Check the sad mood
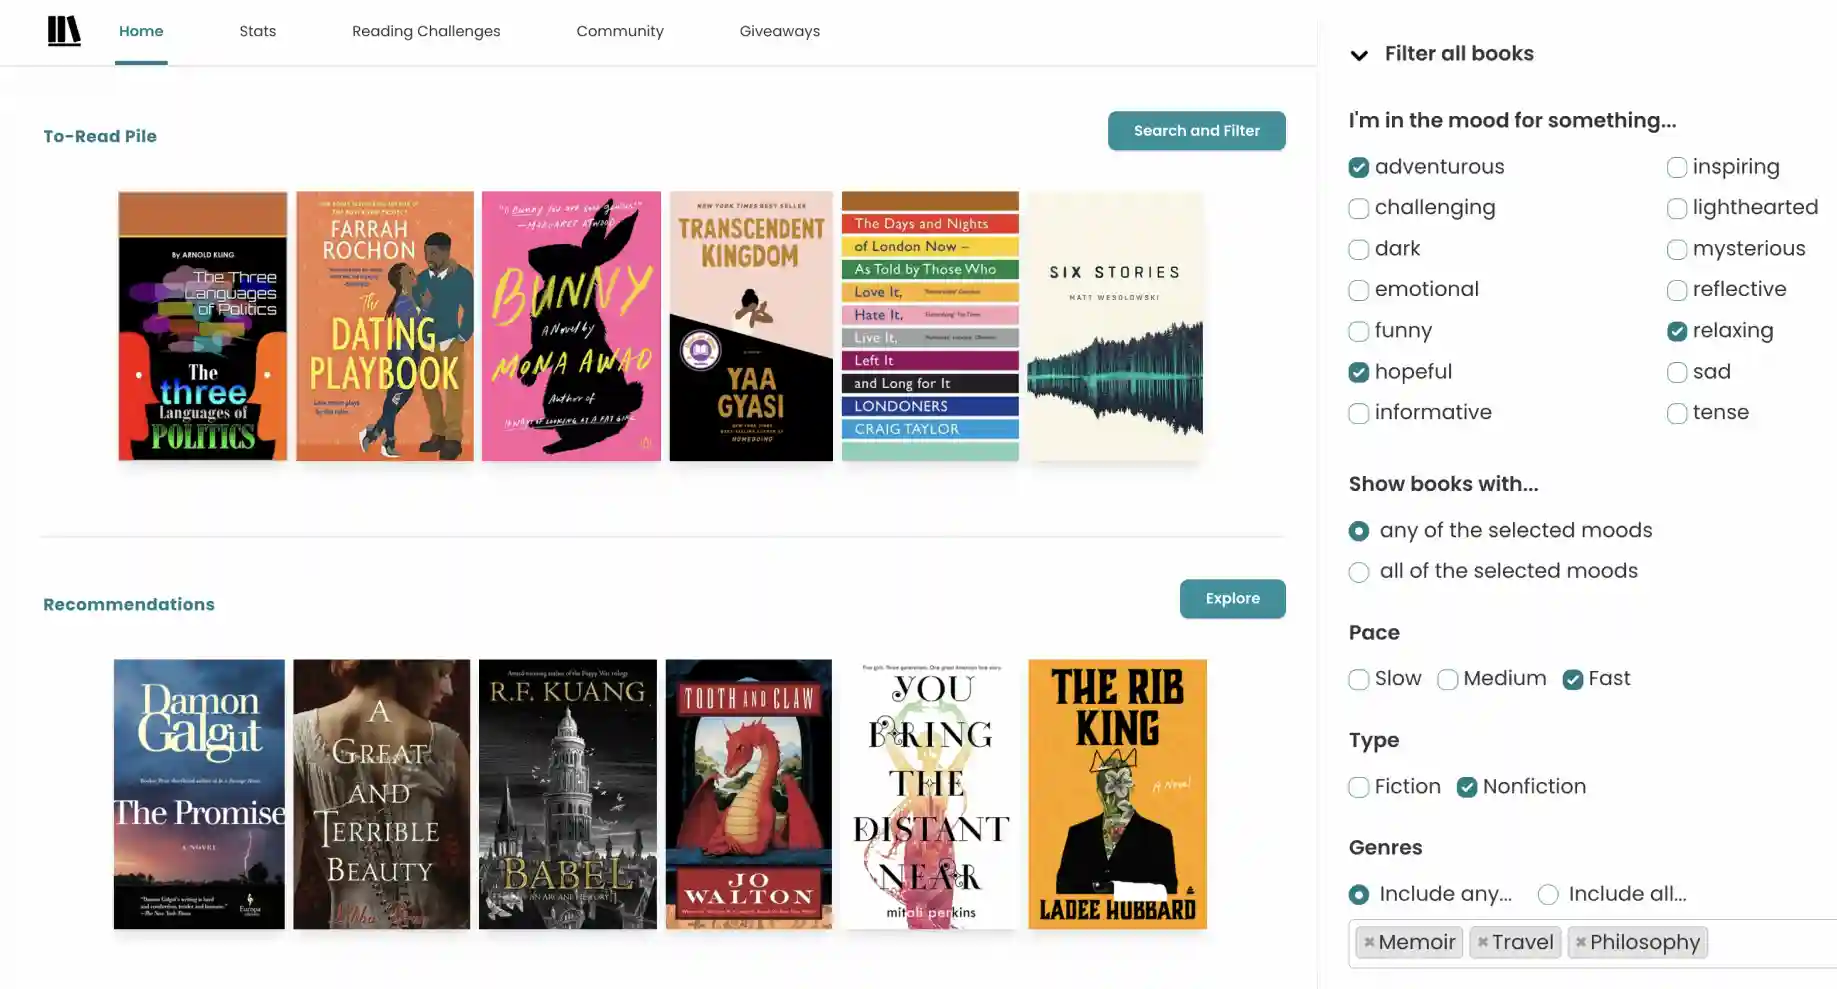 (x=1677, y=373)
